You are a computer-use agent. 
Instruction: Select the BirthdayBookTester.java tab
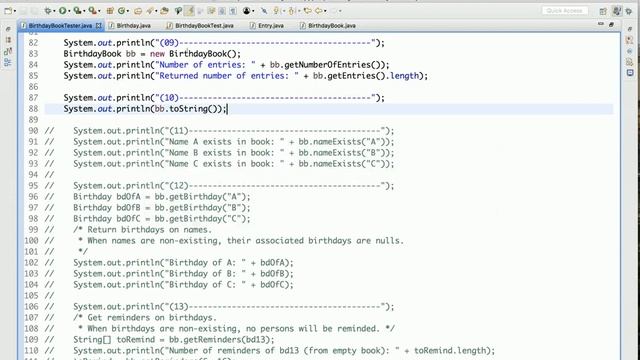(60, 25)
